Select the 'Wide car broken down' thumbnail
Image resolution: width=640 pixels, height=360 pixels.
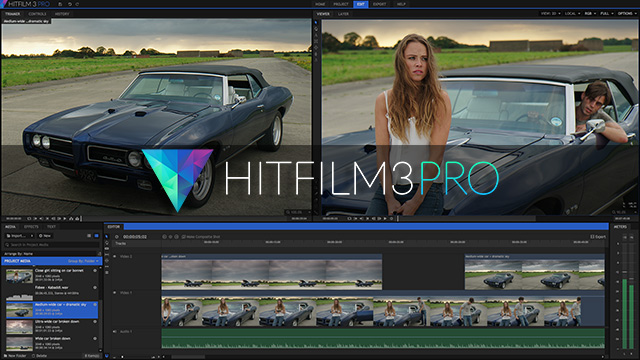point(19,344)
